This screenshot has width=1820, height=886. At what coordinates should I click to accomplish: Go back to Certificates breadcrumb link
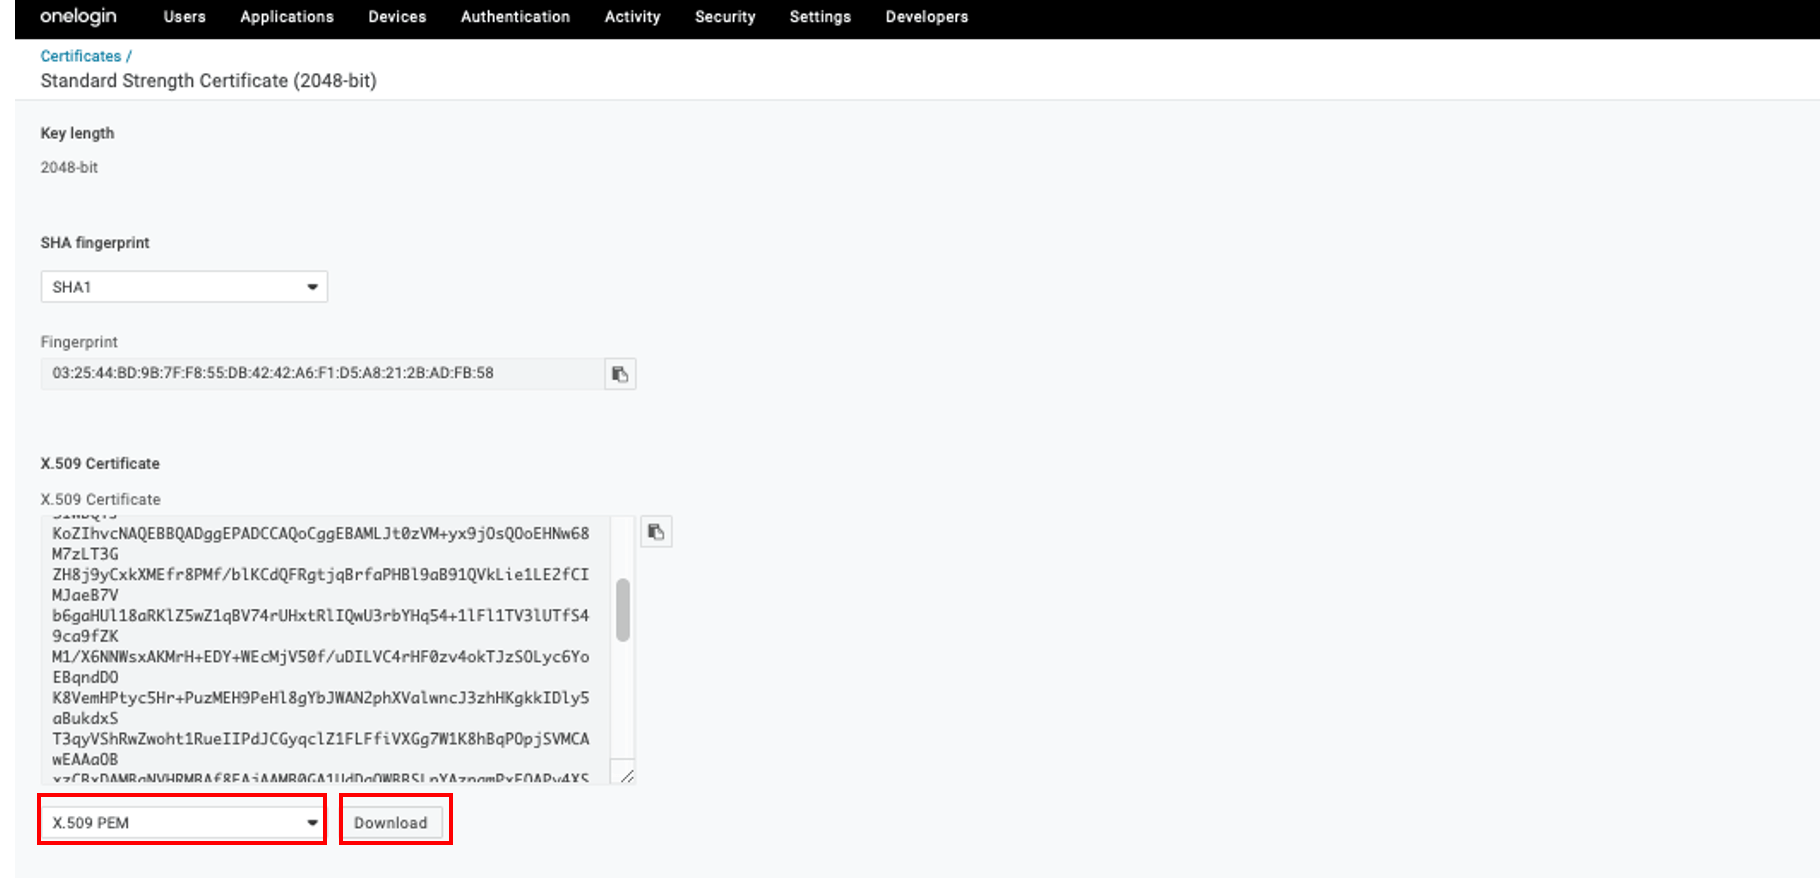80,56
